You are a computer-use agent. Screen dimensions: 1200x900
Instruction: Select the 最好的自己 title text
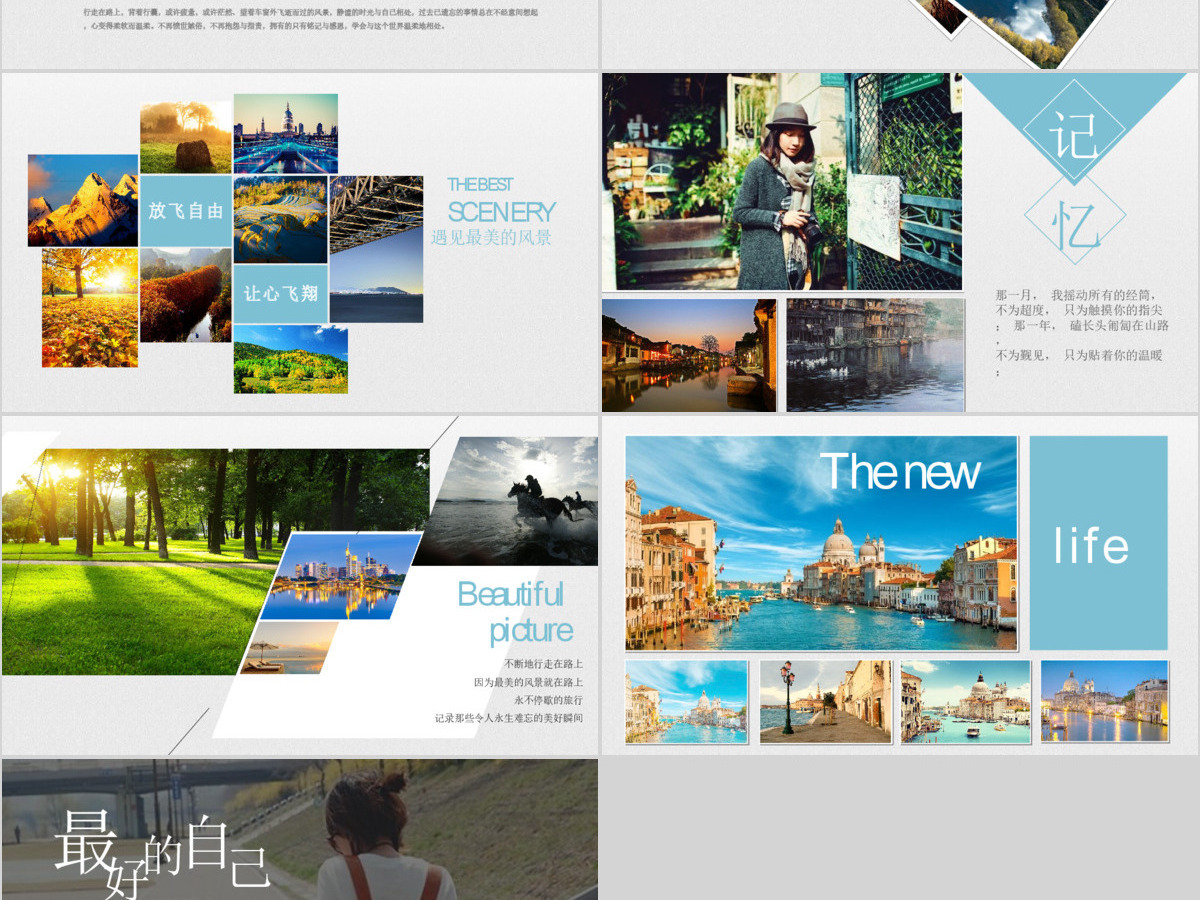click(162, 853)
